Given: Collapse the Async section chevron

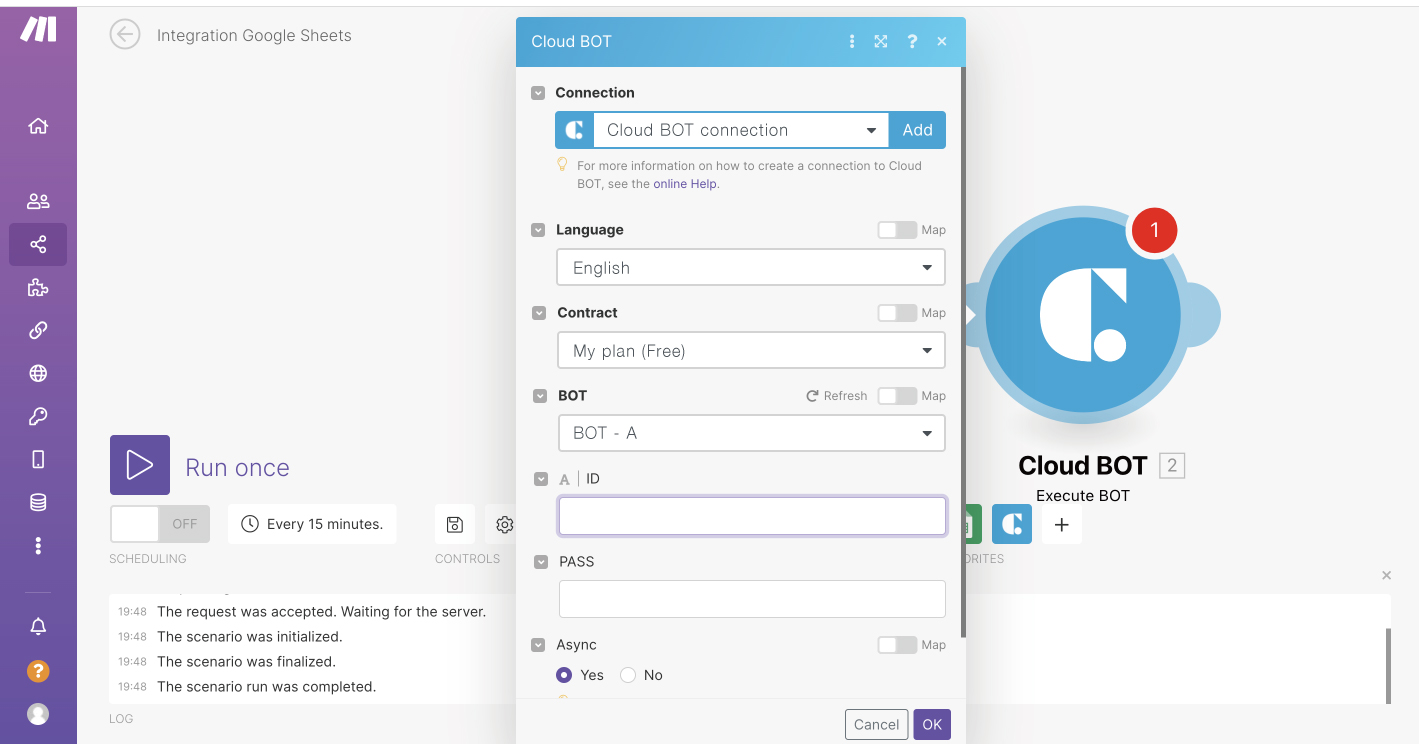Looking at the screenshot, I should (538, 645).
